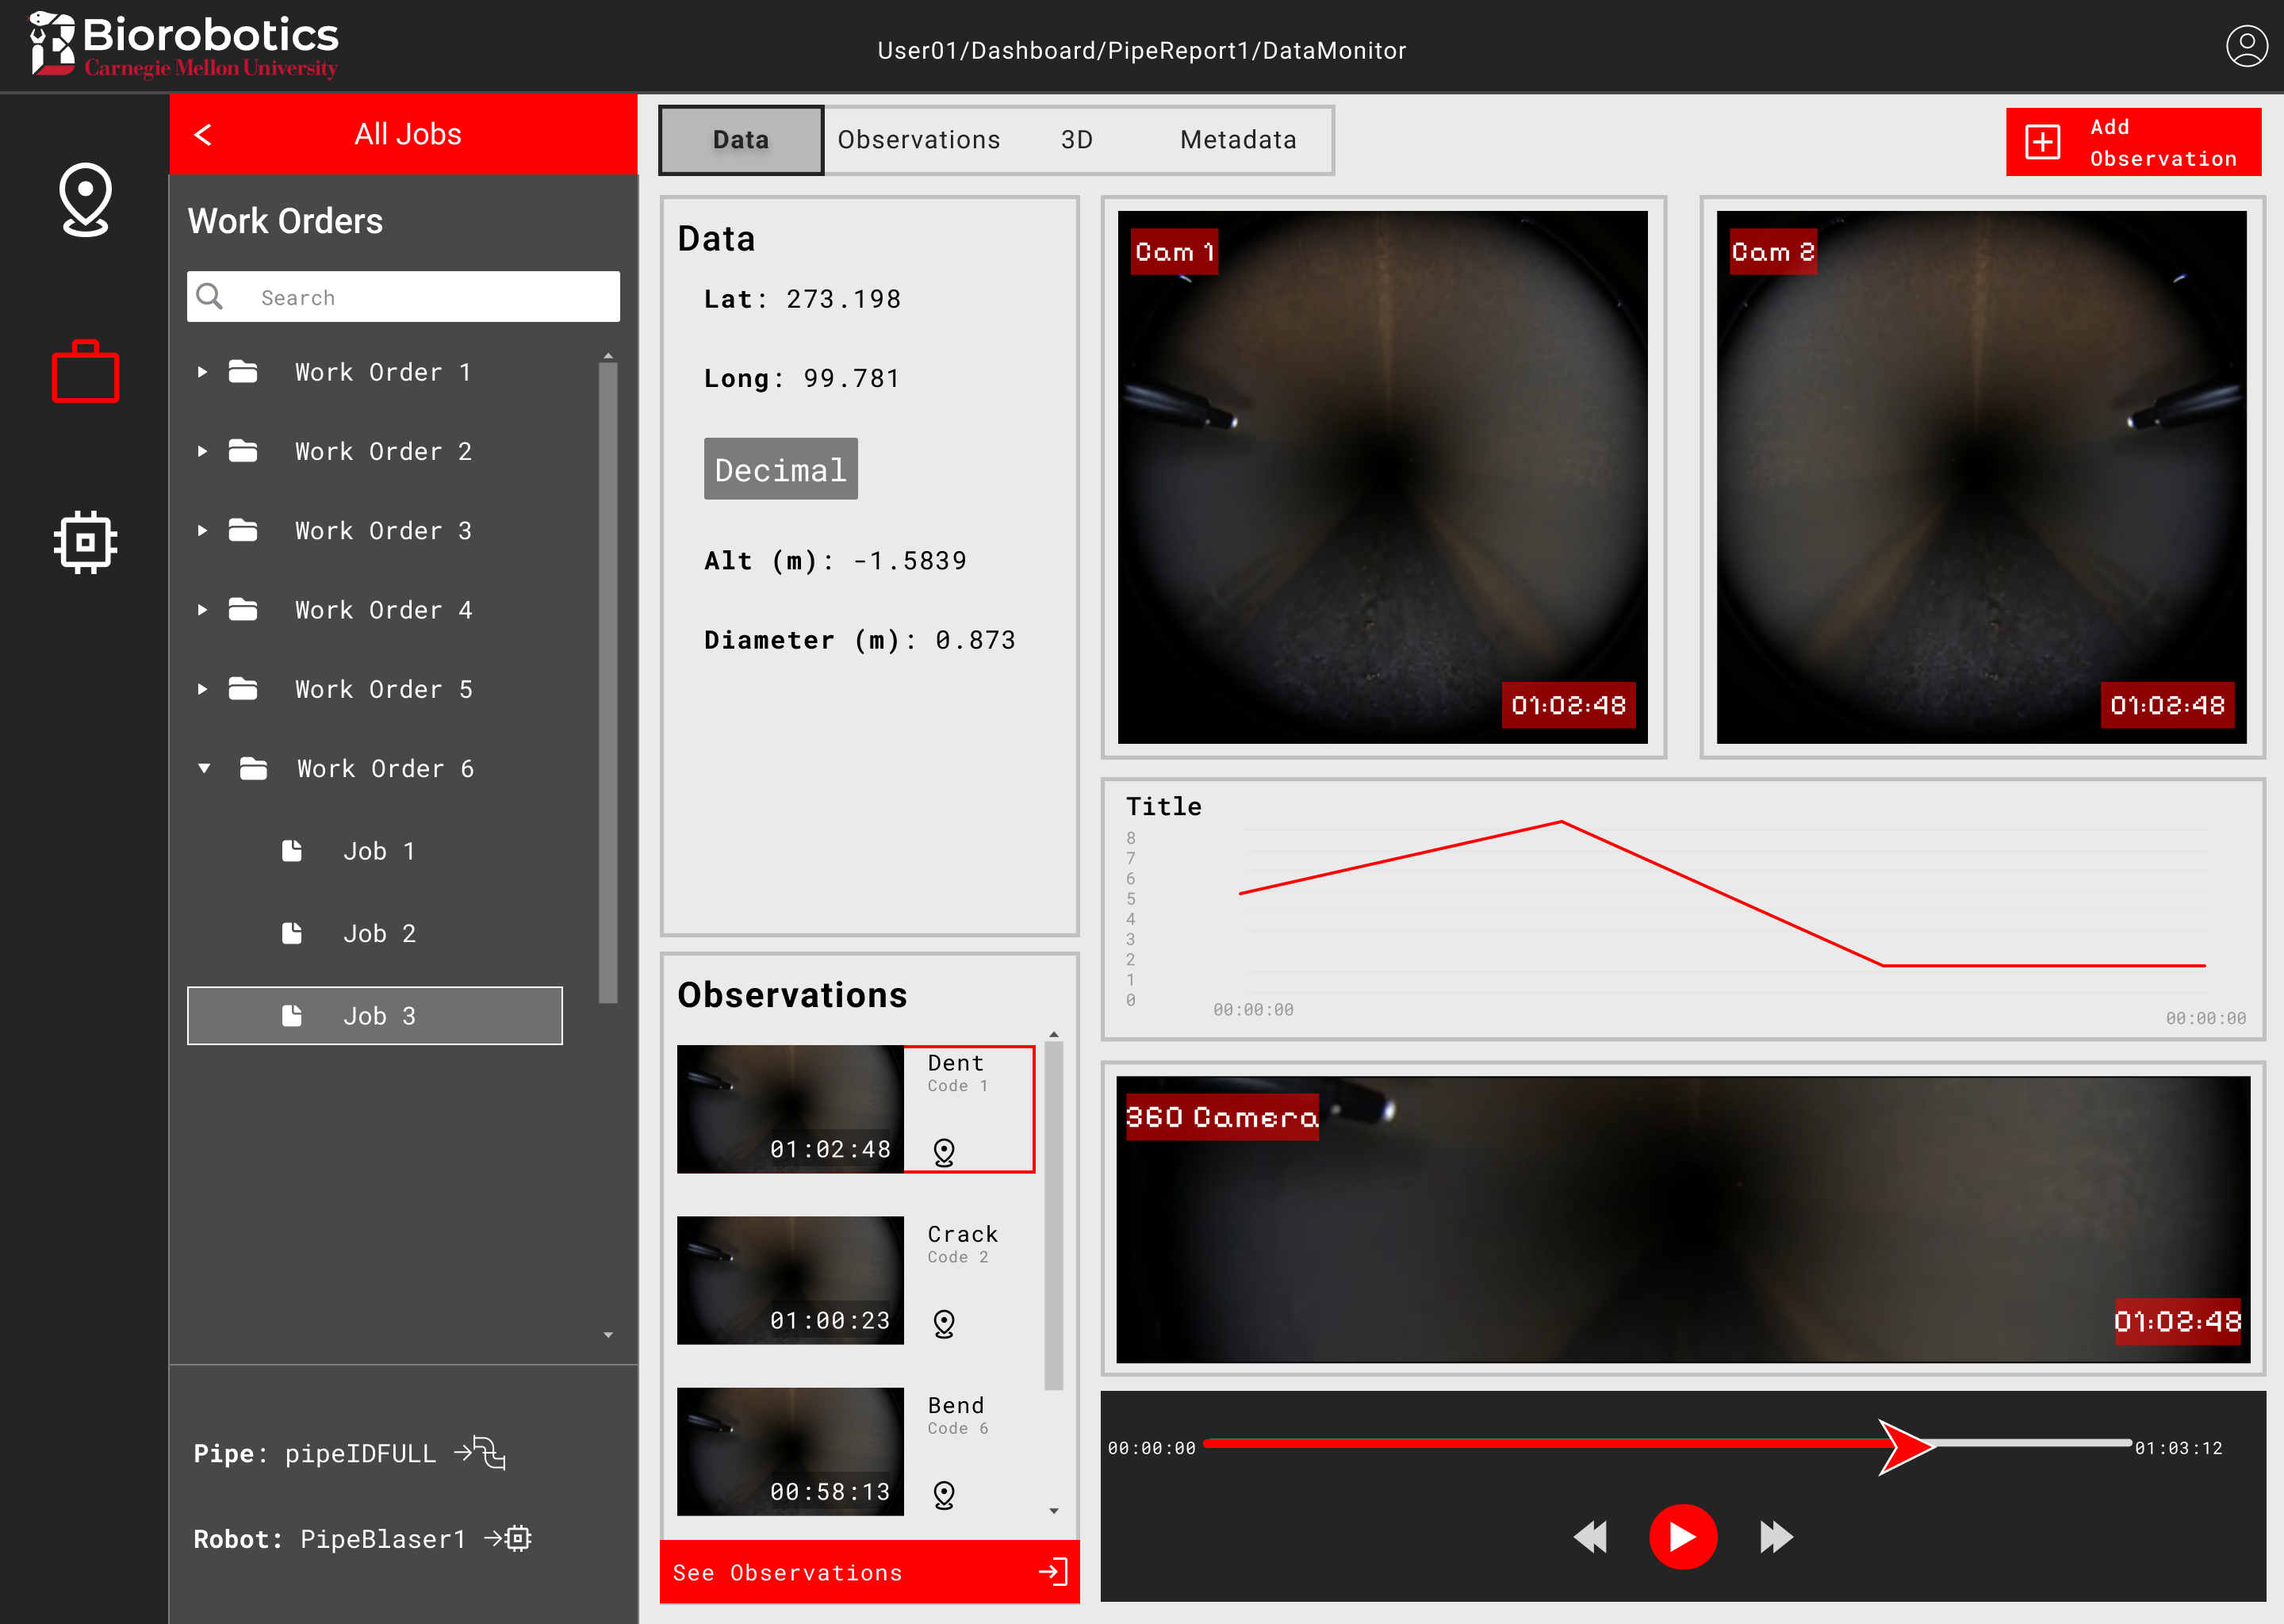Click See Observations link
2284x1624 pixels.
[x=868, y=1572]
